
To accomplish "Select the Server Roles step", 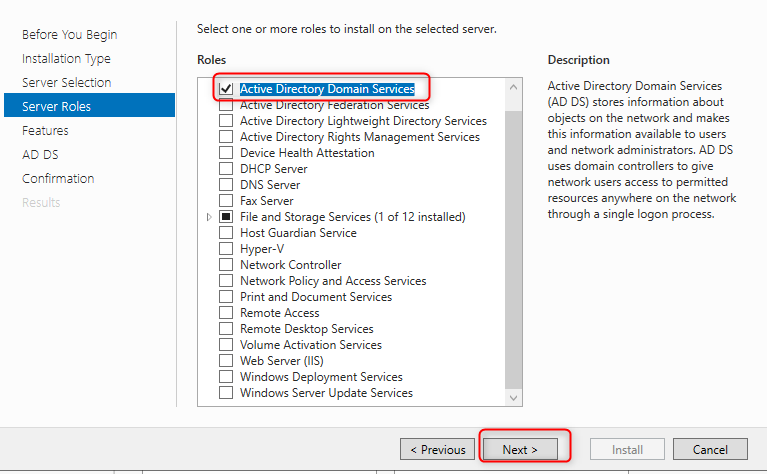I will (90, 105).
